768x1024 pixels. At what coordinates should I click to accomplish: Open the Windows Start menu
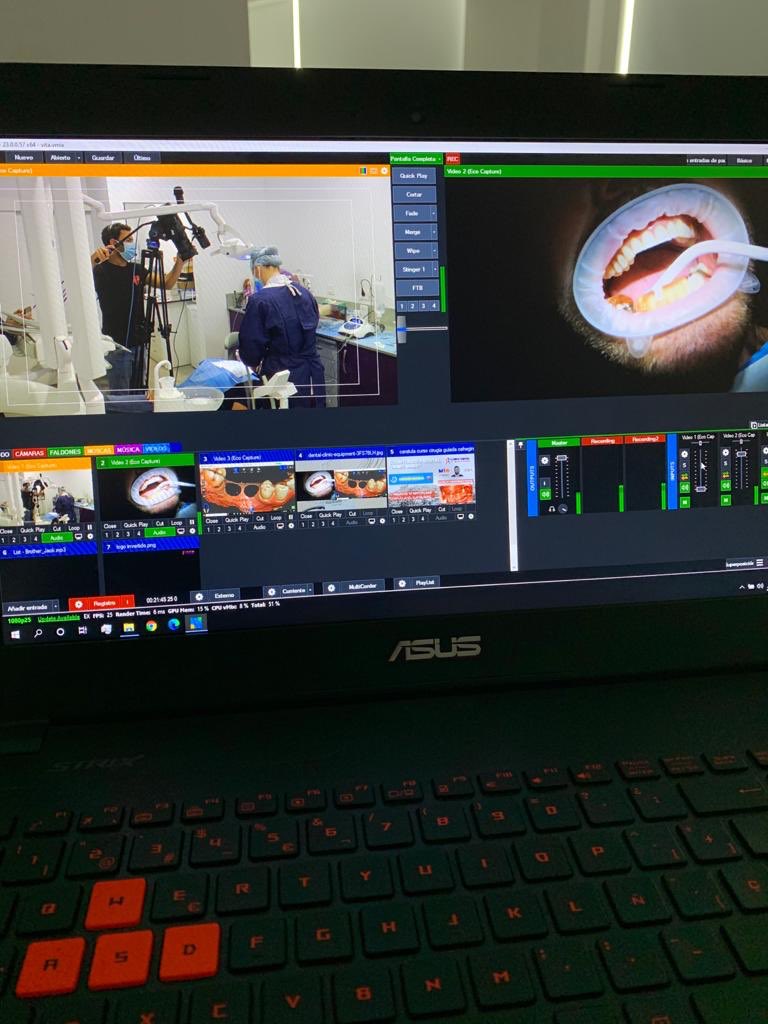click(15, 633)
